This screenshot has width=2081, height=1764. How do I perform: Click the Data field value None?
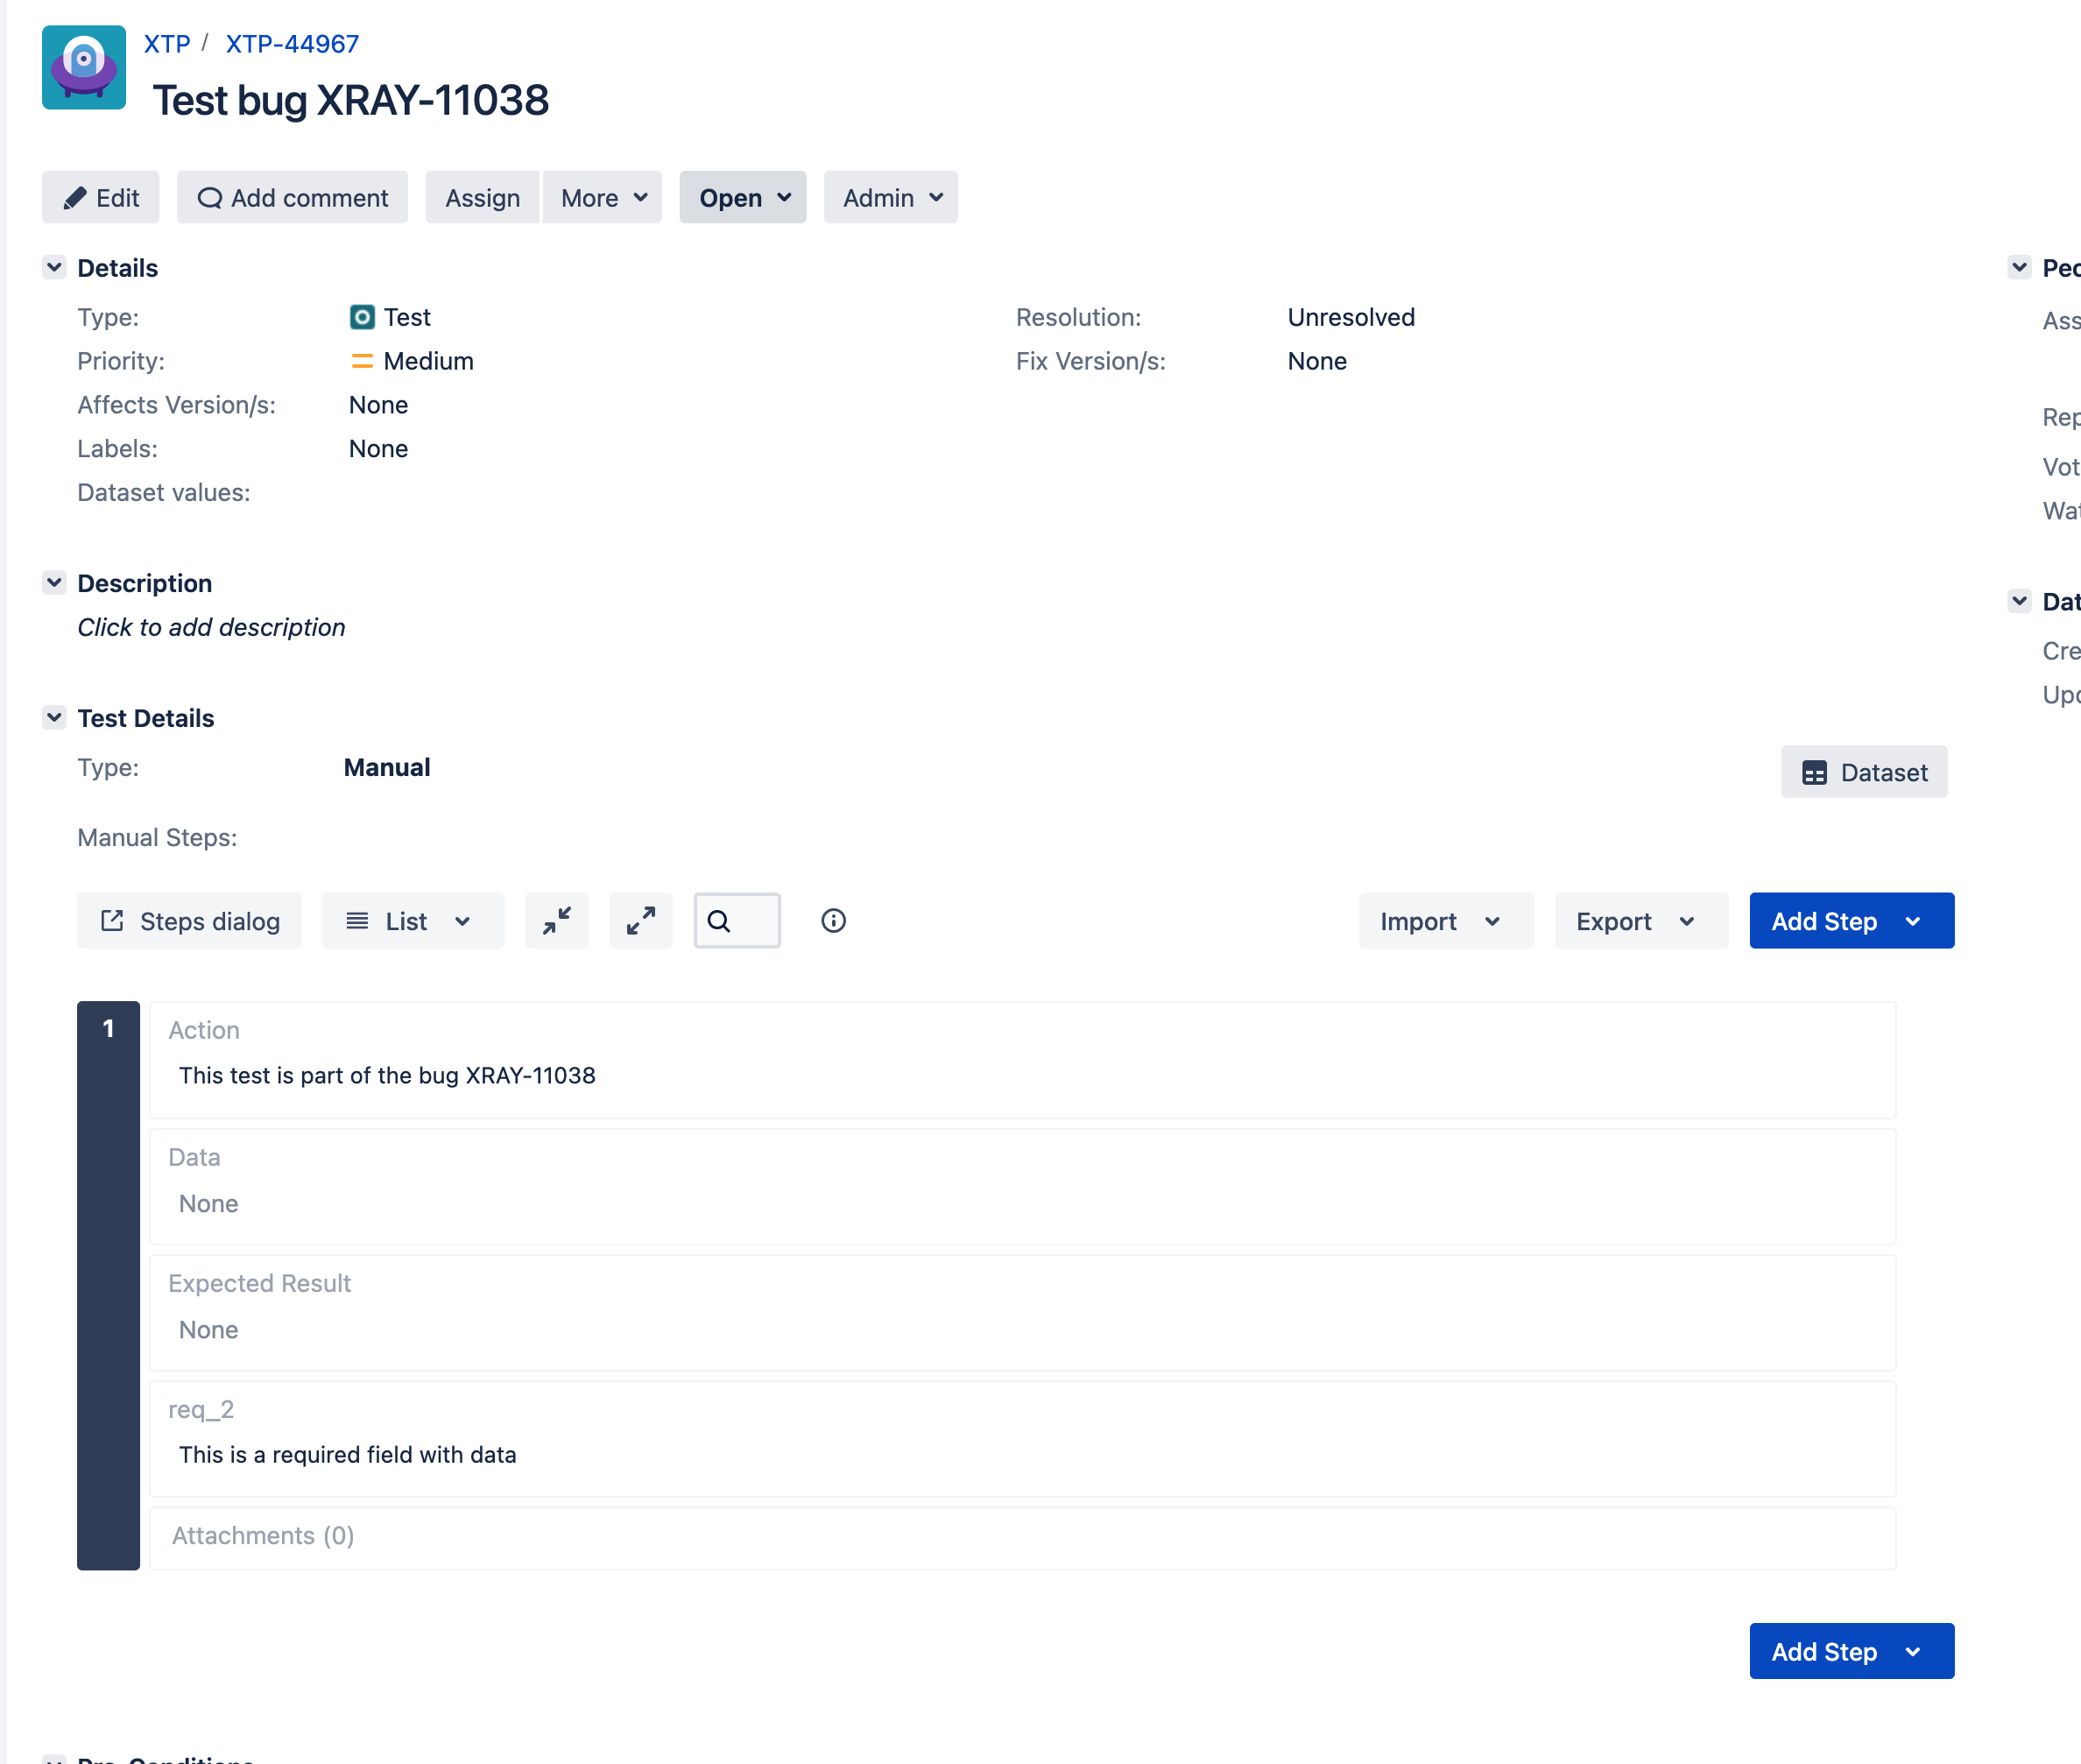[x=208, y=1203]
